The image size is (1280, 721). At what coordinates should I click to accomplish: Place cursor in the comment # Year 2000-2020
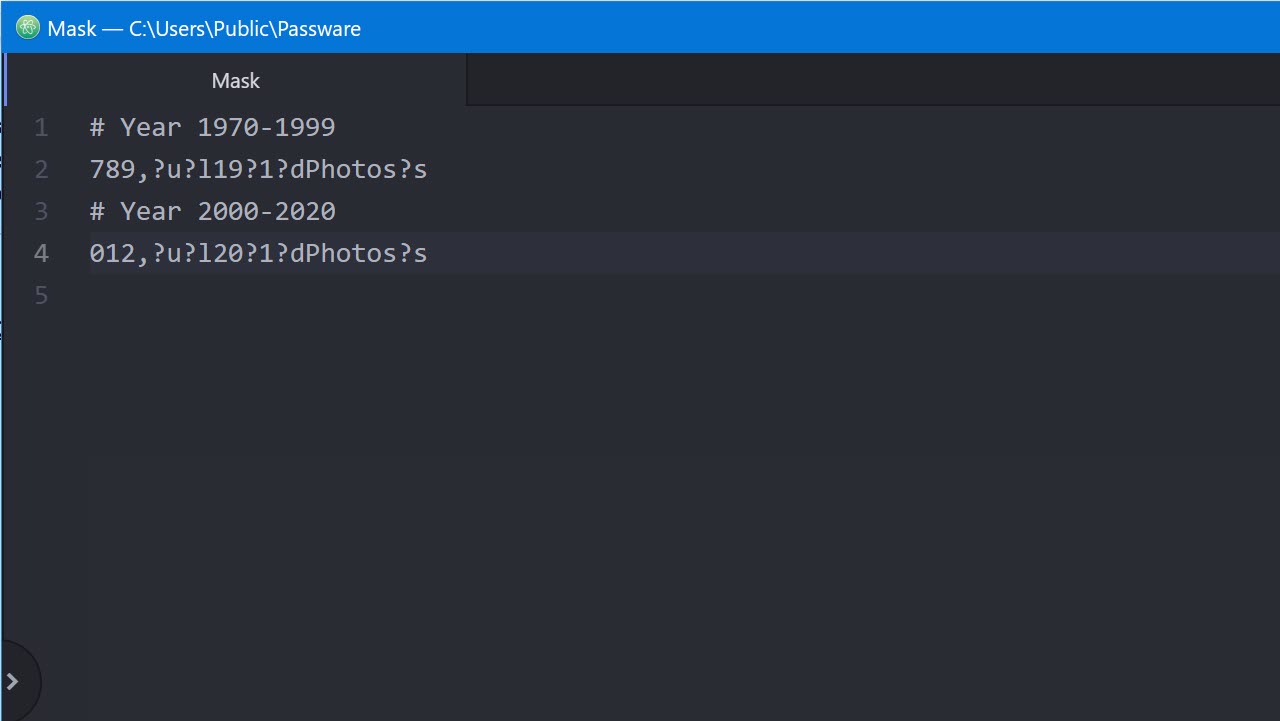(210, 211)
